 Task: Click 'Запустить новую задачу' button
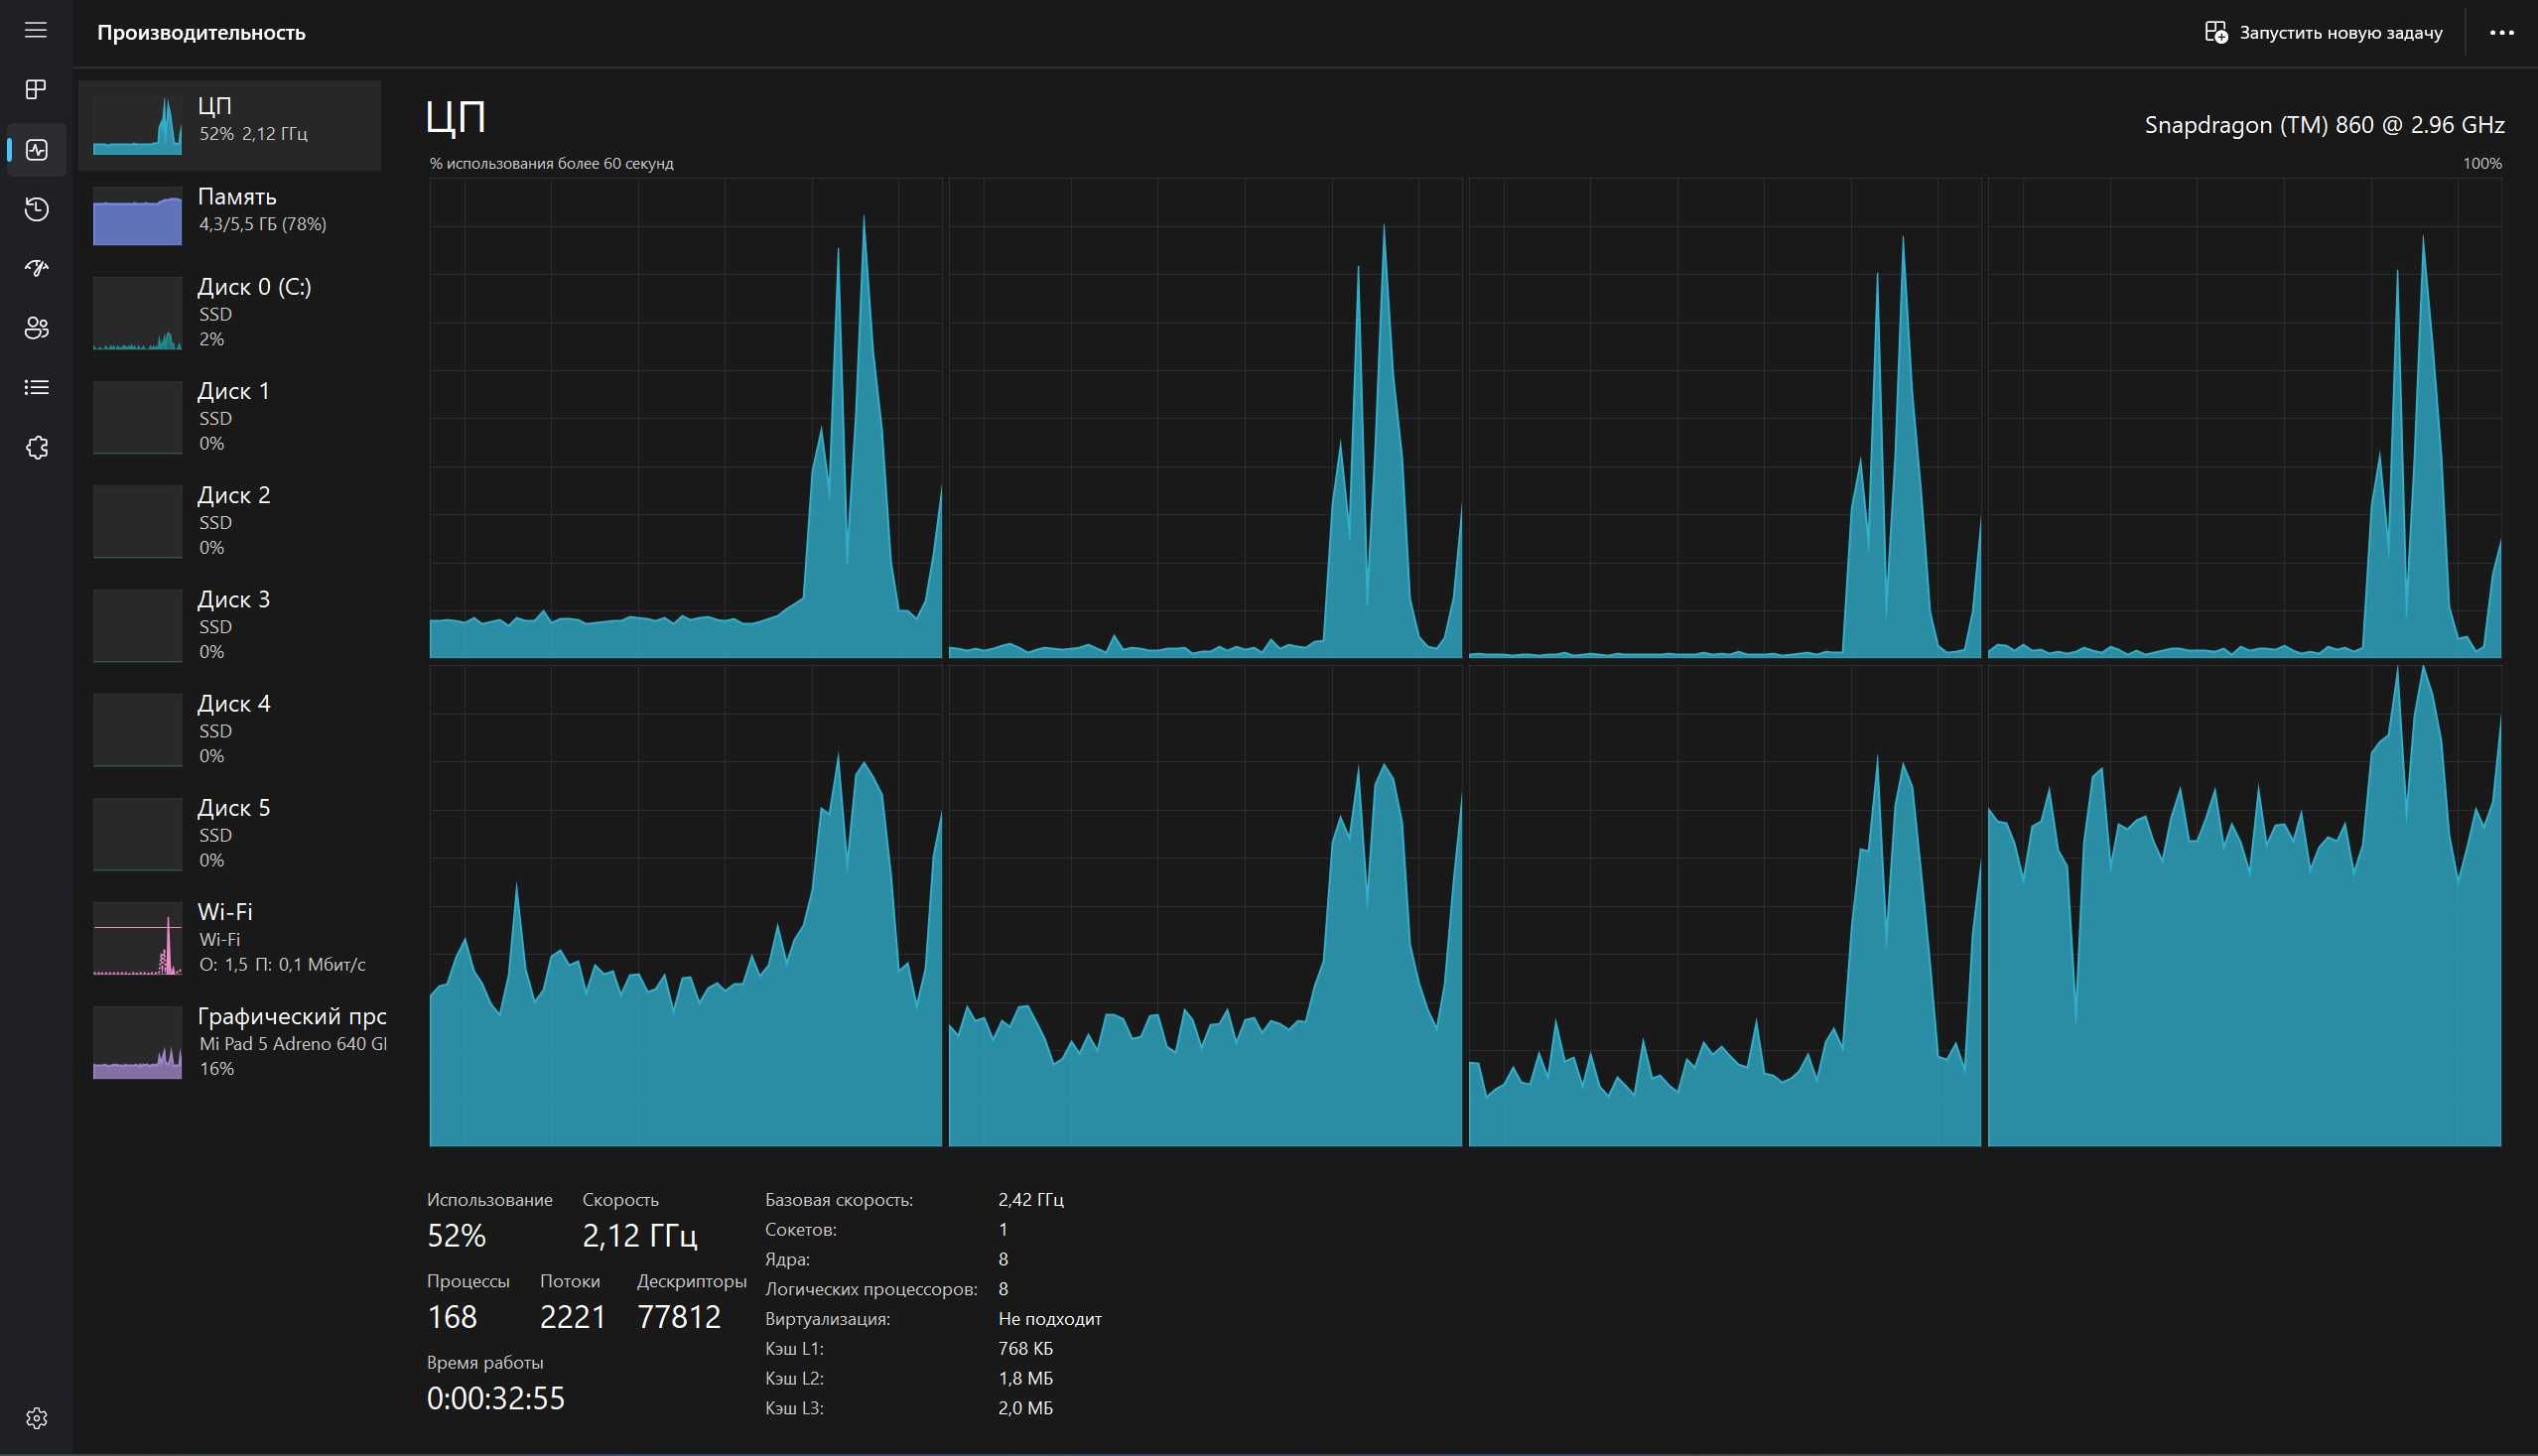pos(2324,32)
